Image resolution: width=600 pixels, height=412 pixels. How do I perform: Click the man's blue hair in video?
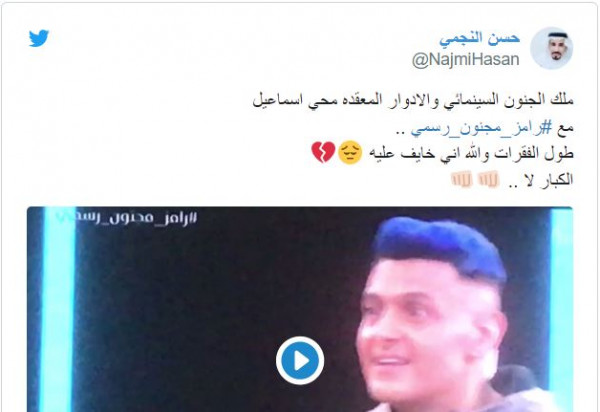[440, 247]
